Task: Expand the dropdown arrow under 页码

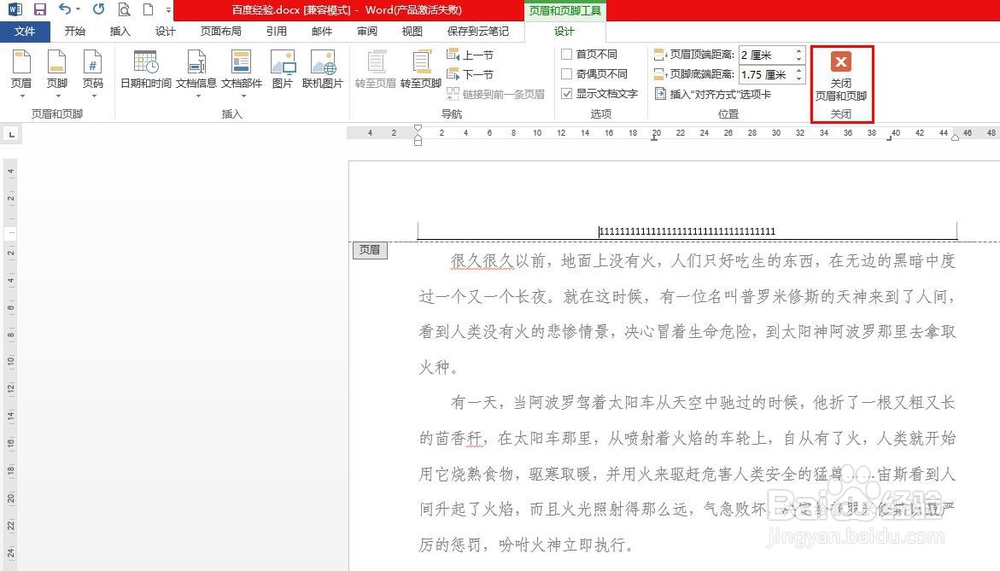Action: [93, 96]
